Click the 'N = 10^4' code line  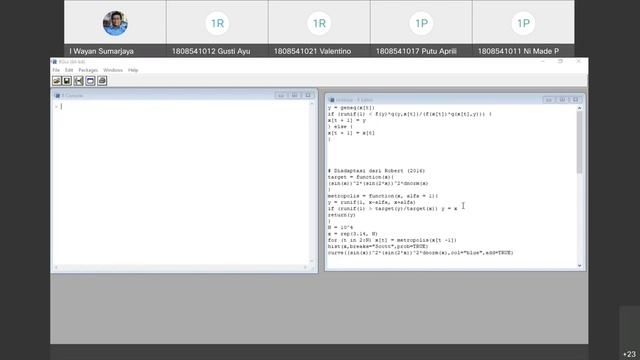[340, 227]
